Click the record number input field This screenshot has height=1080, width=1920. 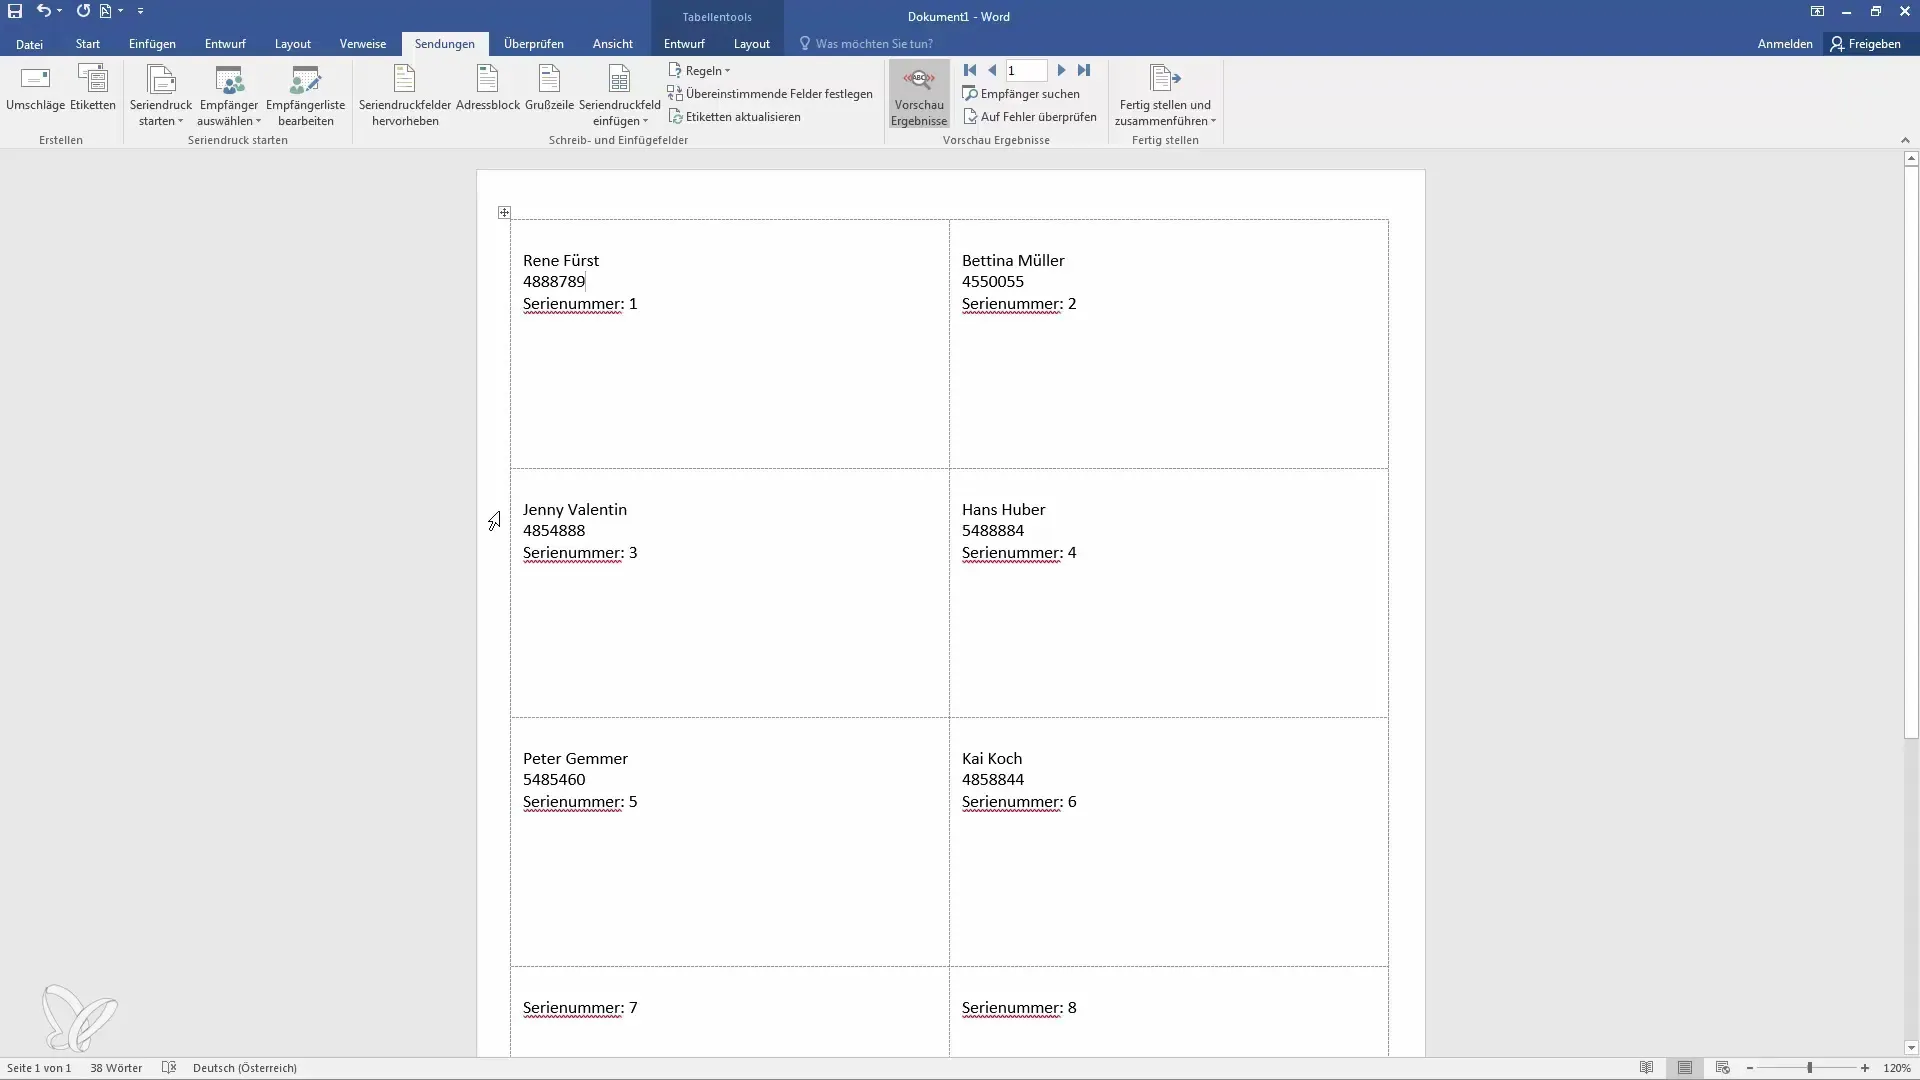1026,70
